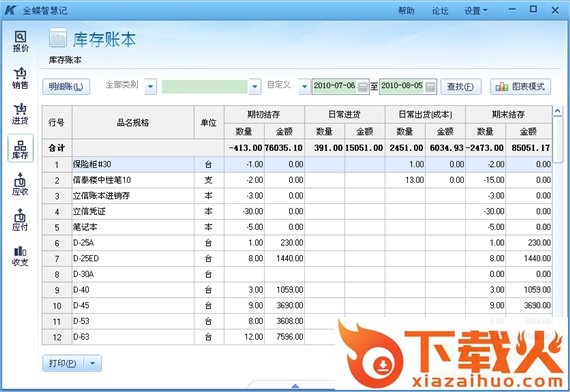
Task: Click the end date field 2010-08-05
Action: 402,86
